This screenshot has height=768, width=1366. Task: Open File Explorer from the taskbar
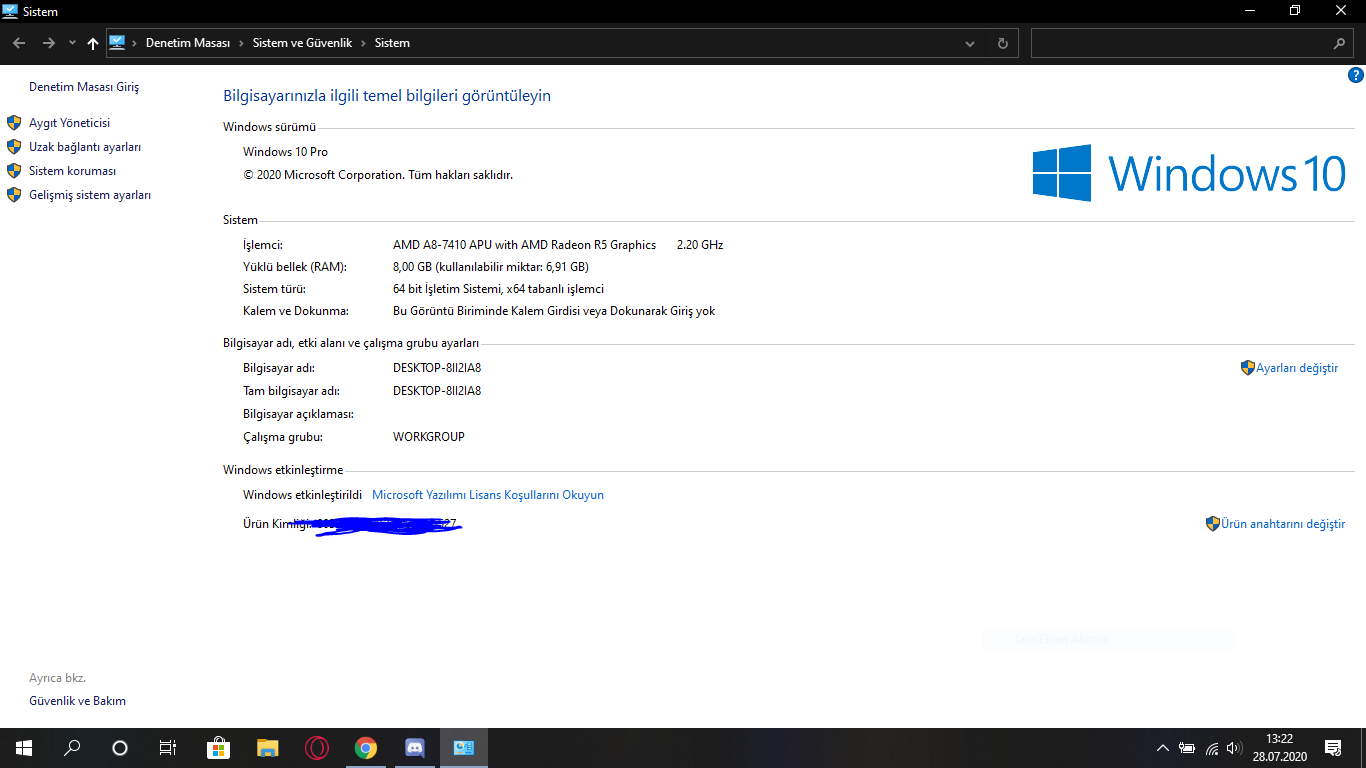click(x=267, y=747)
